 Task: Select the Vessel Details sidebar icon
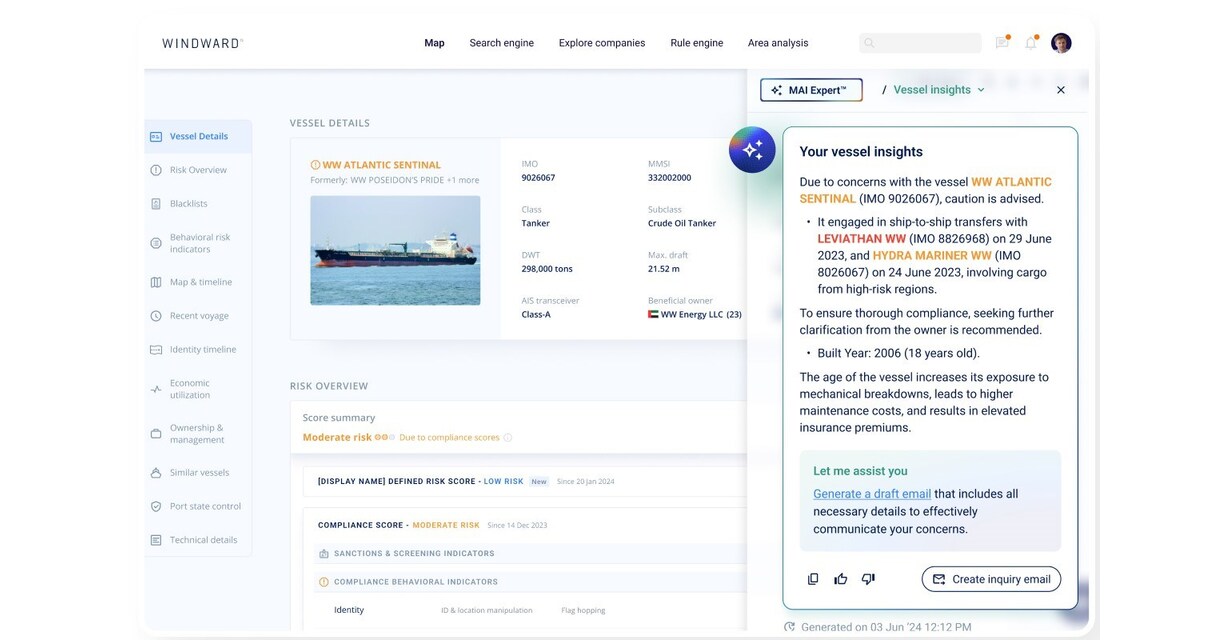pyautogui.click(x=155, y=134)
